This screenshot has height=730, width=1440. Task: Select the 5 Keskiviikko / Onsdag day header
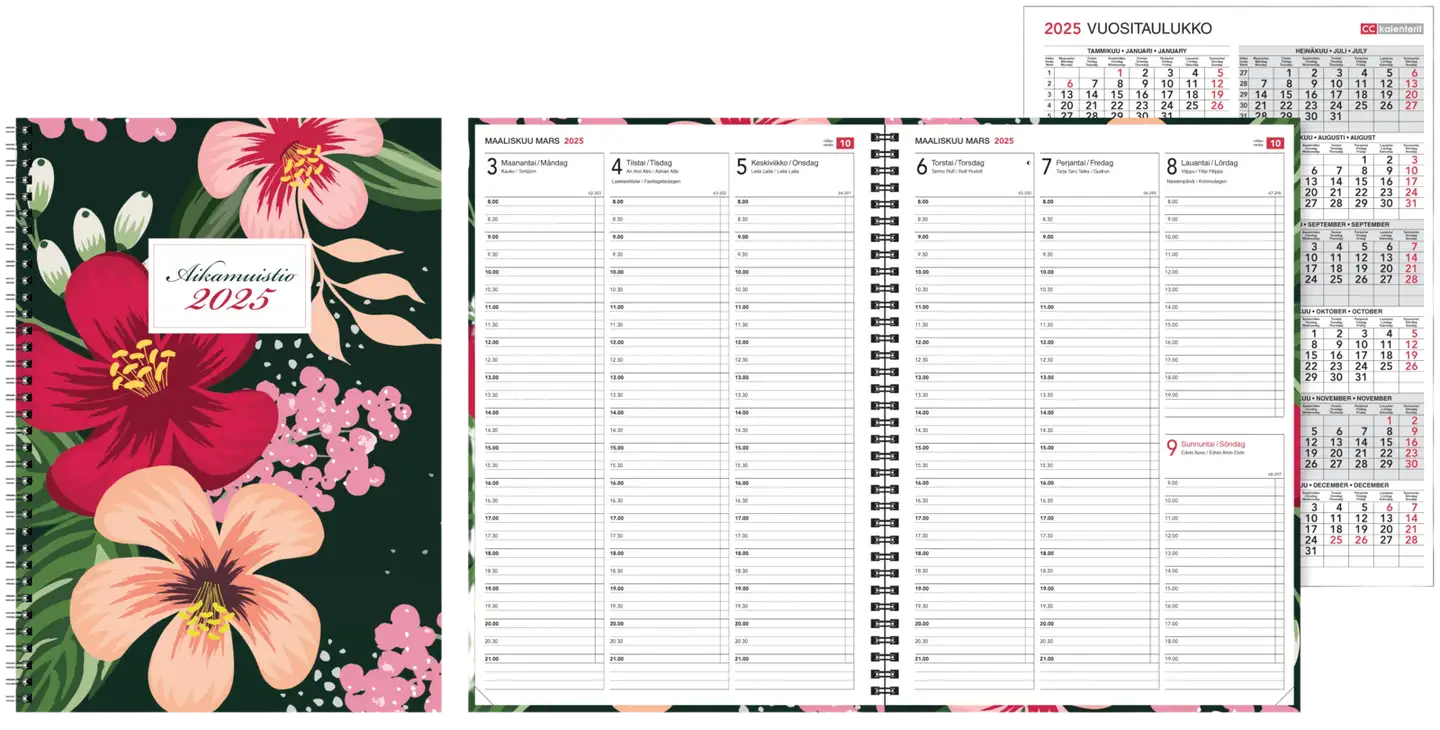[x=777, y=166]
